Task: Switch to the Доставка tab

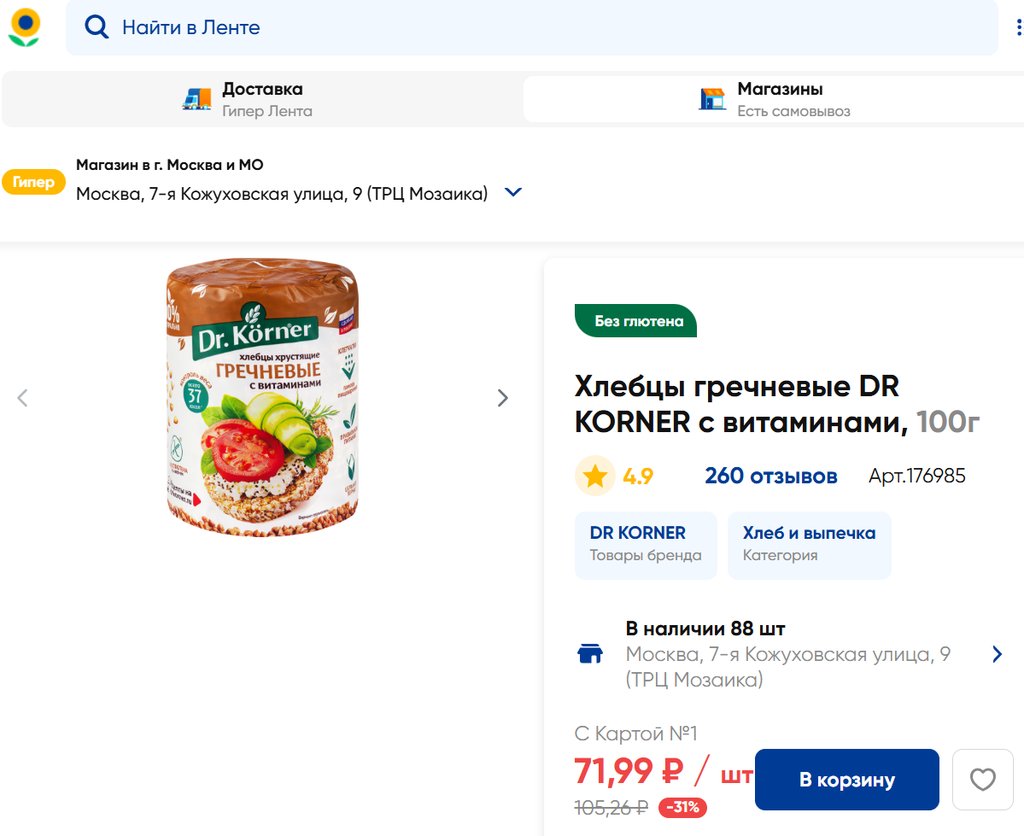Action: (x=262, y=99)
